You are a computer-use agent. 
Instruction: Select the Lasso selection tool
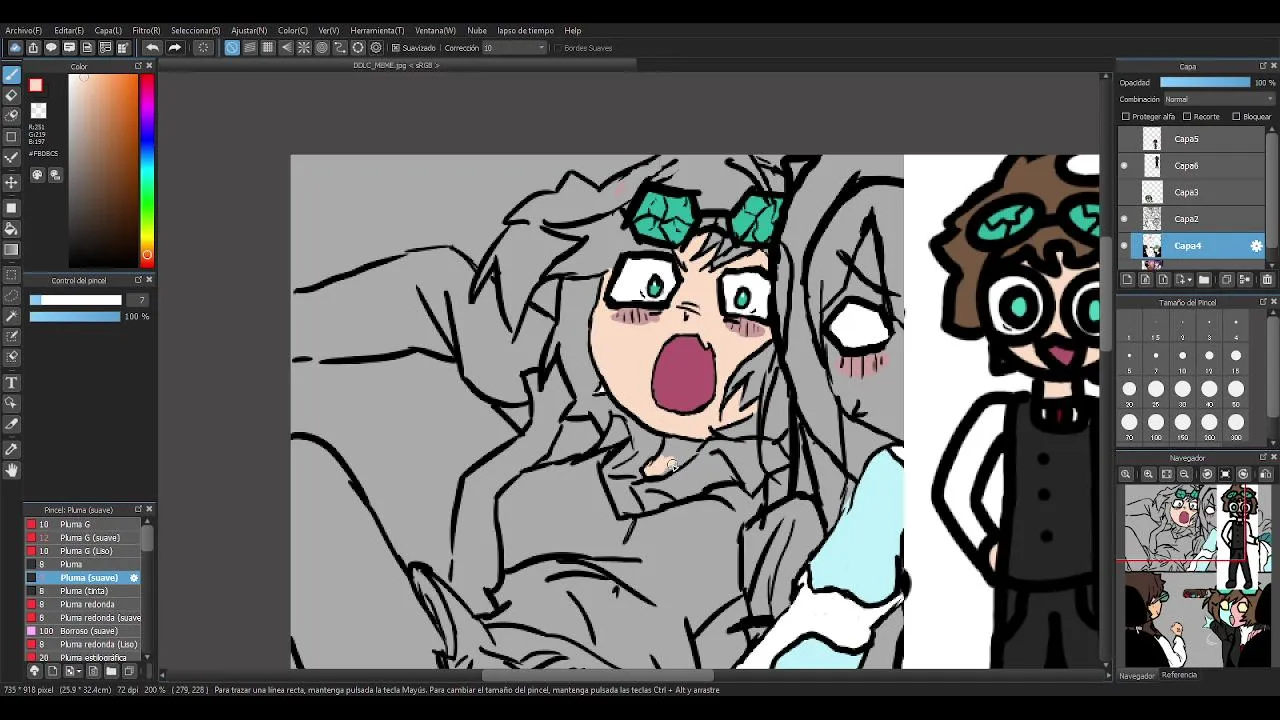(12, 296)
